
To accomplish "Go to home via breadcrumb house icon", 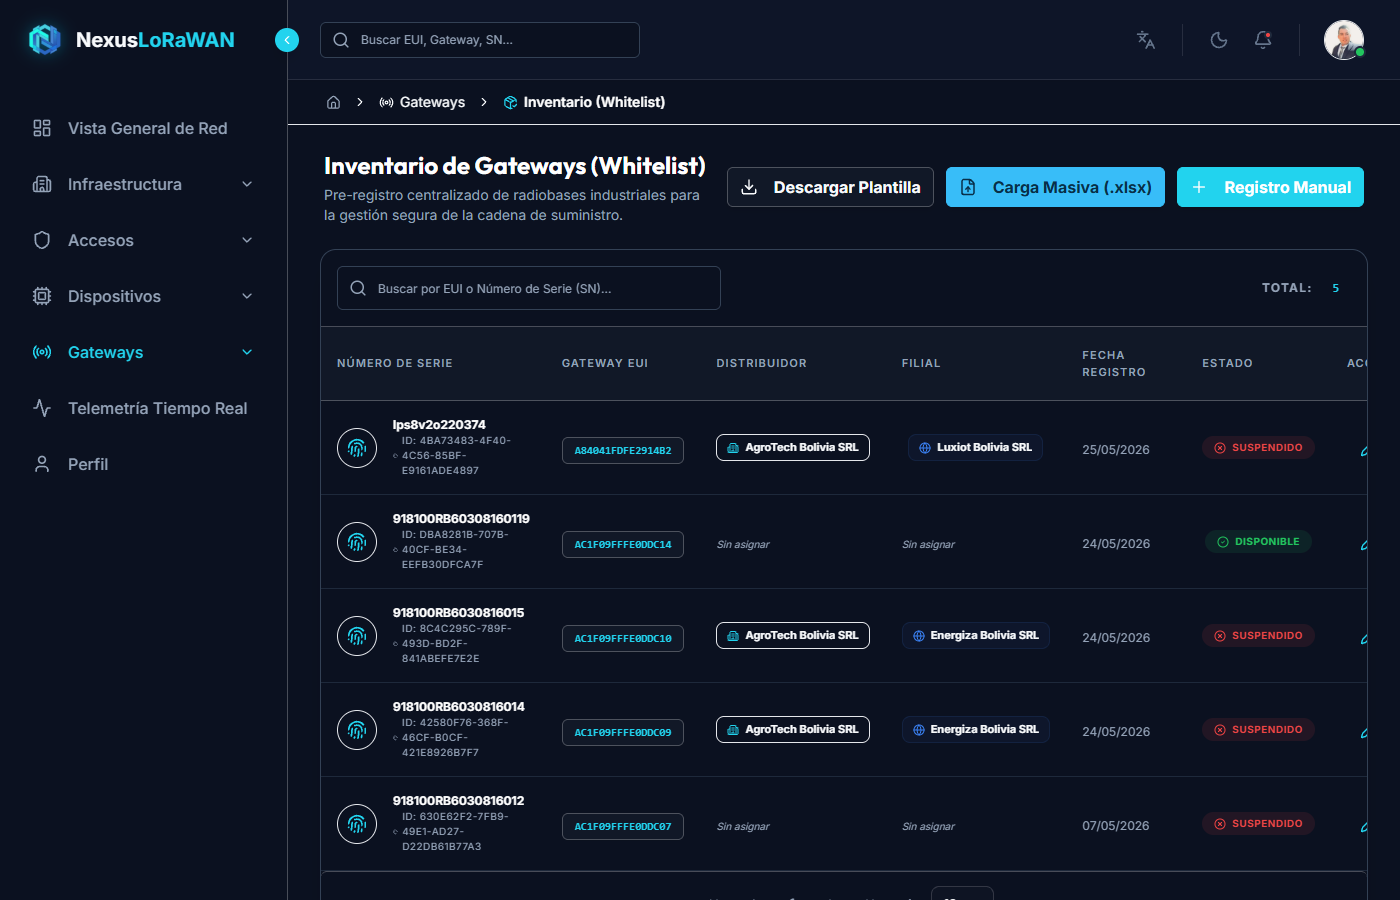I will tap(334, 102).
